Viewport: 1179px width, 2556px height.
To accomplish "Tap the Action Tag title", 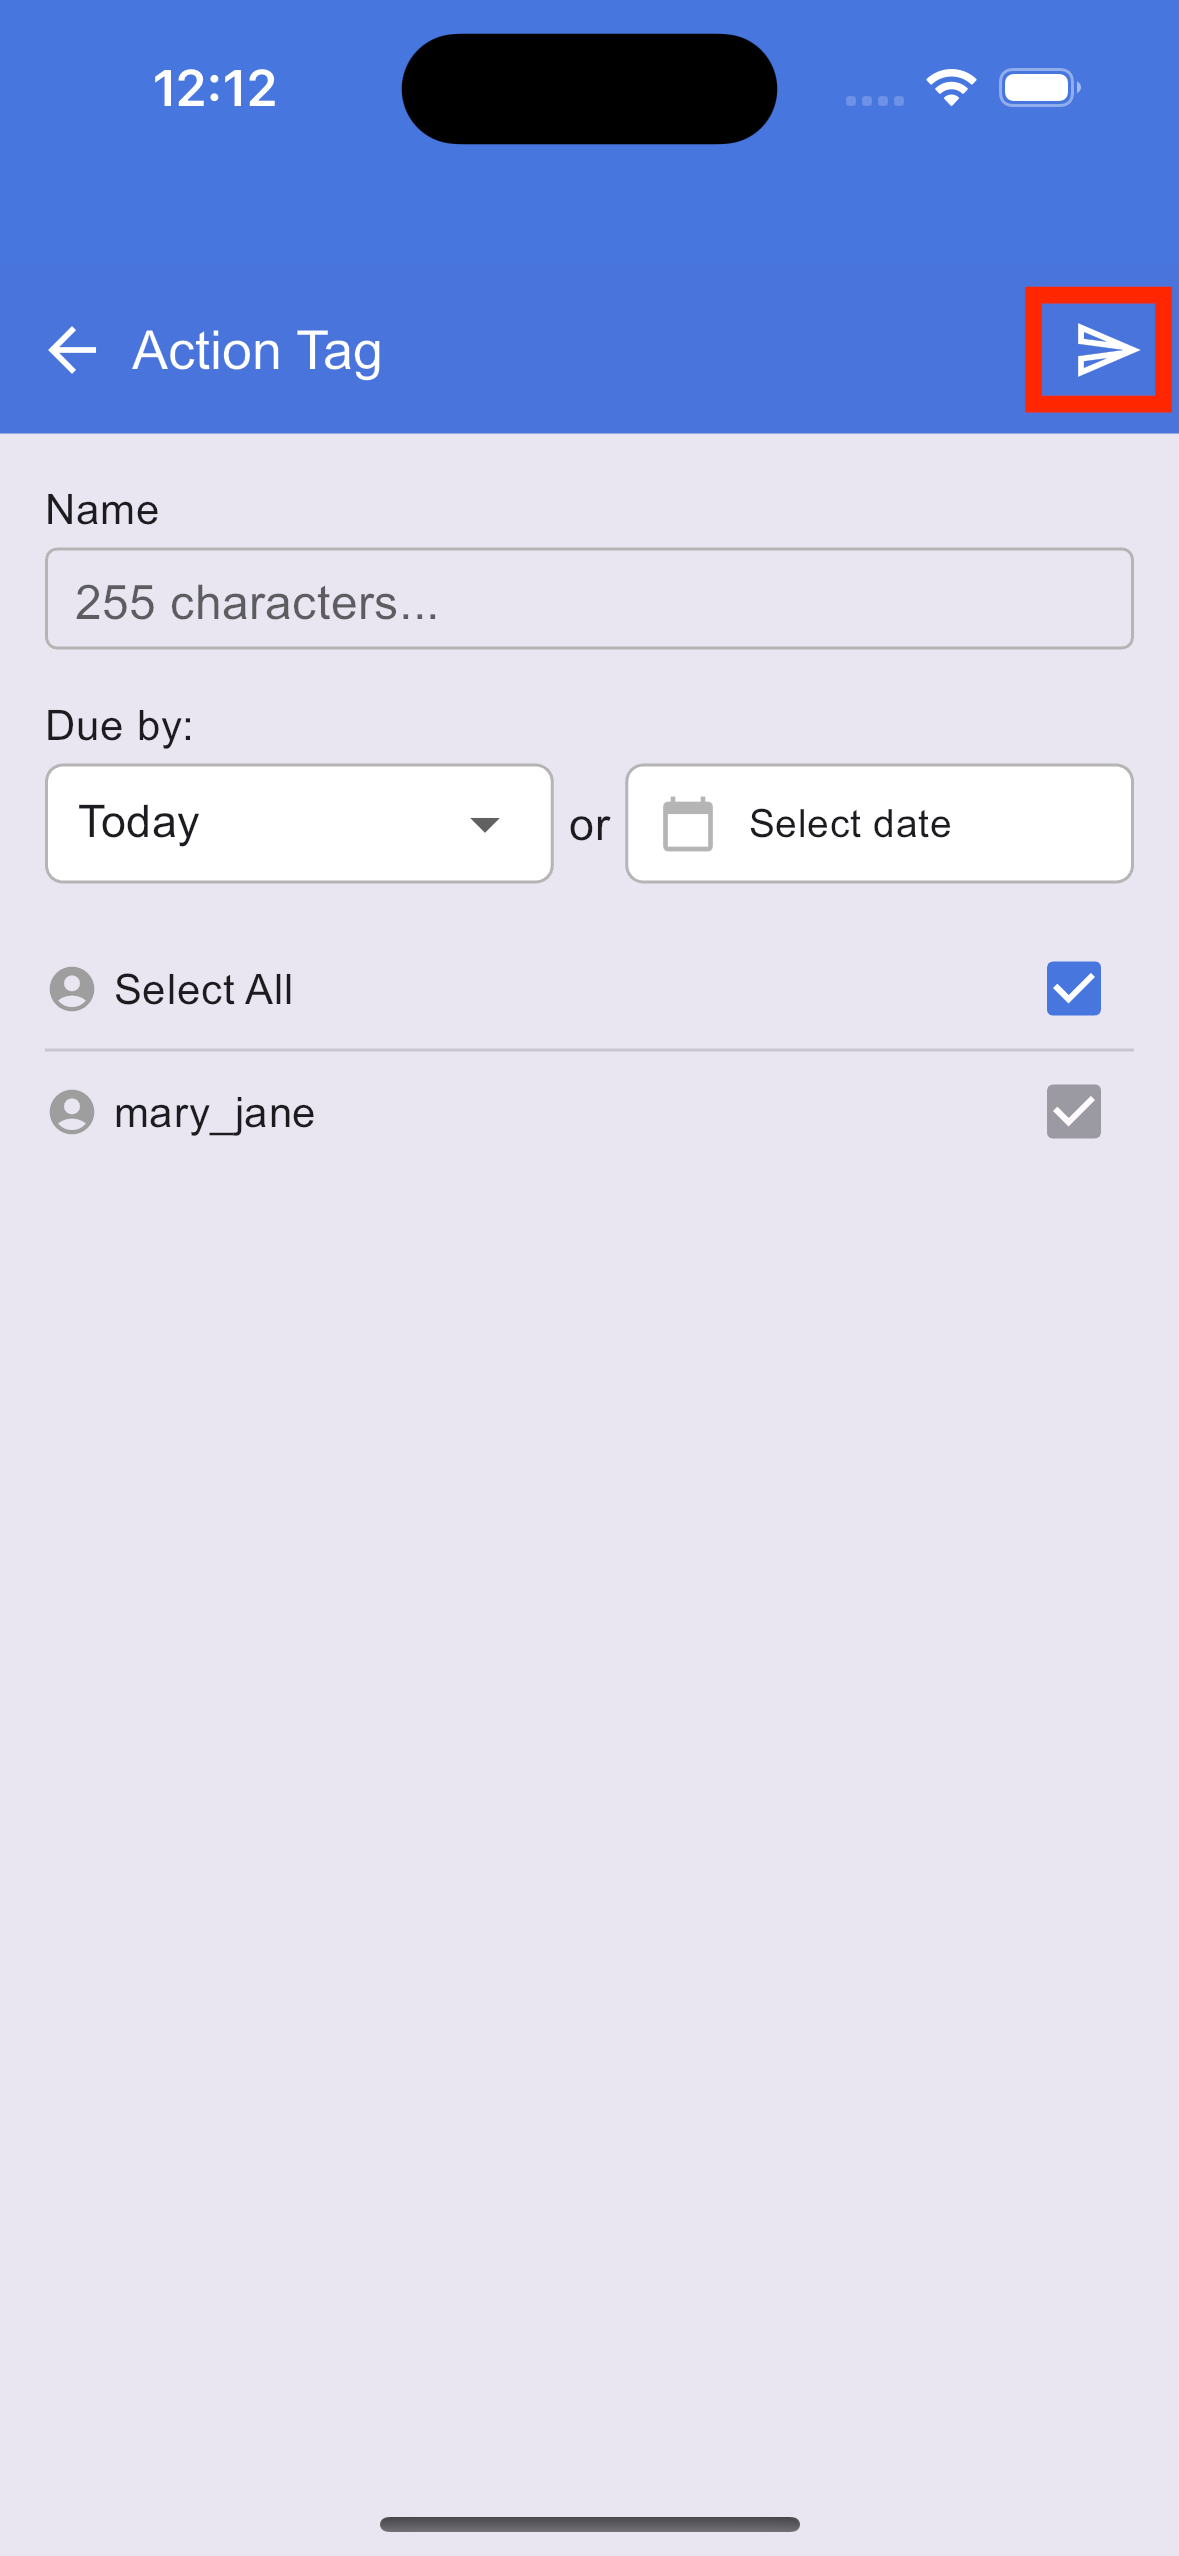I will 257,352.
